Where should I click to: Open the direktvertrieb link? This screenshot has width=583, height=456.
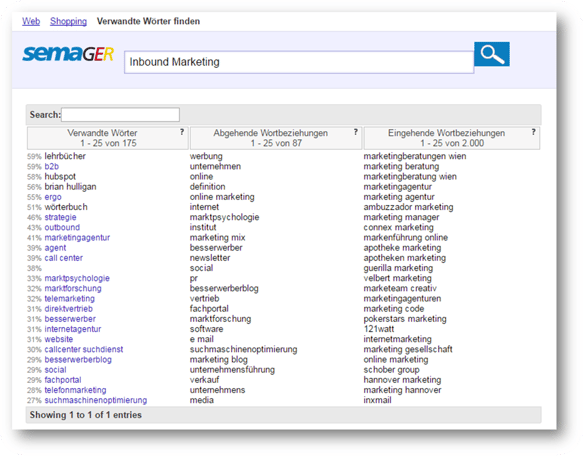[x=68, y=309]
